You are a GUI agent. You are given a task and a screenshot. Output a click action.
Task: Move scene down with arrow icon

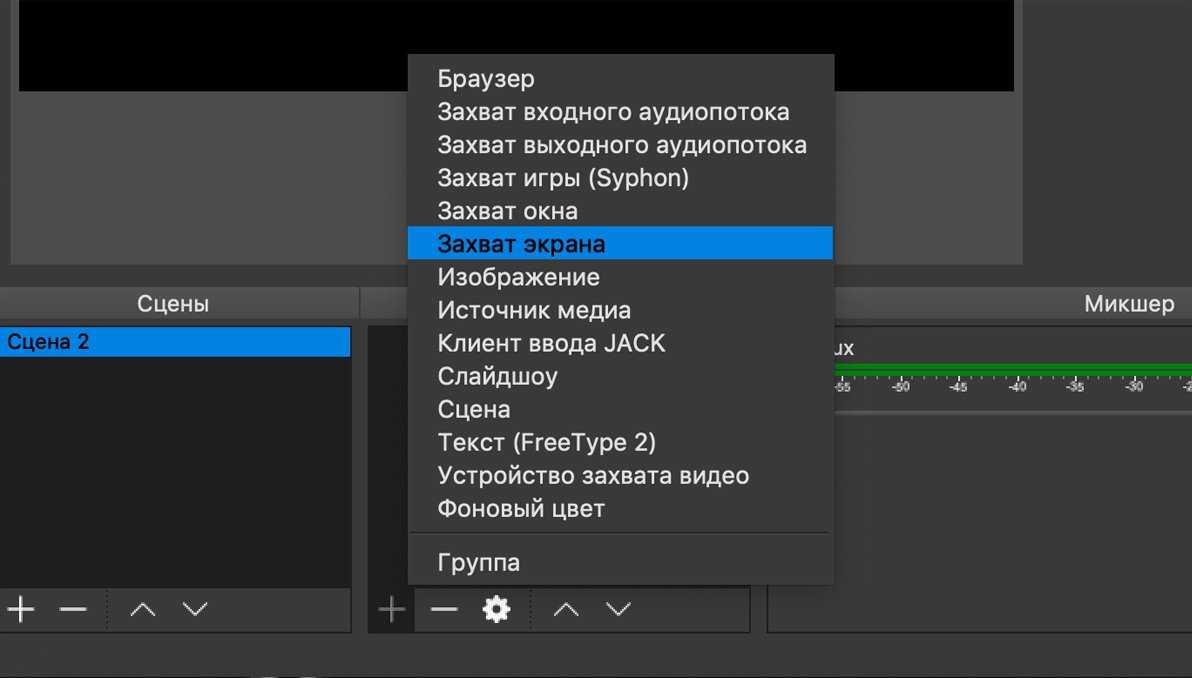(195, 609)
